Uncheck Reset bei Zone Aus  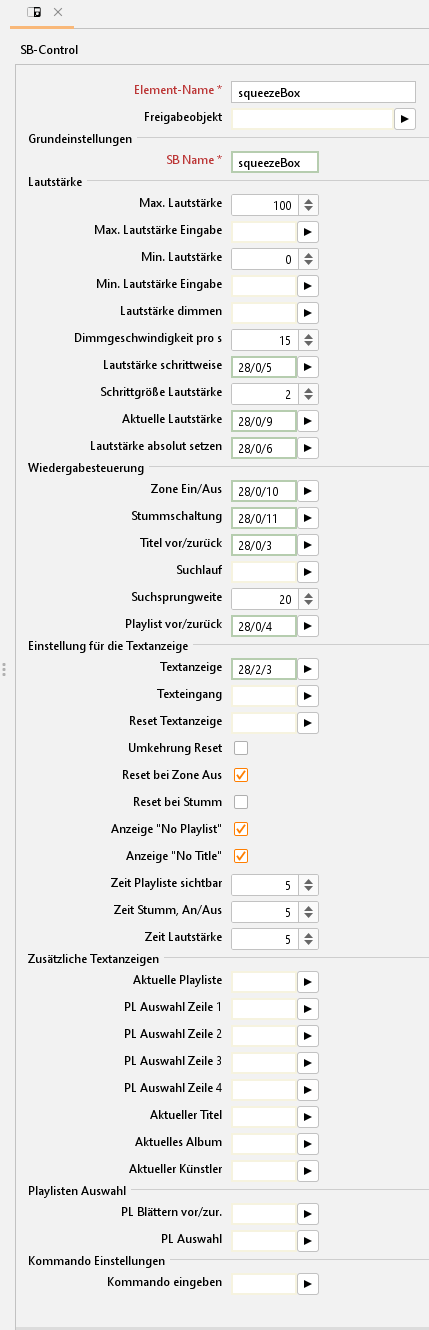[240, 775]
